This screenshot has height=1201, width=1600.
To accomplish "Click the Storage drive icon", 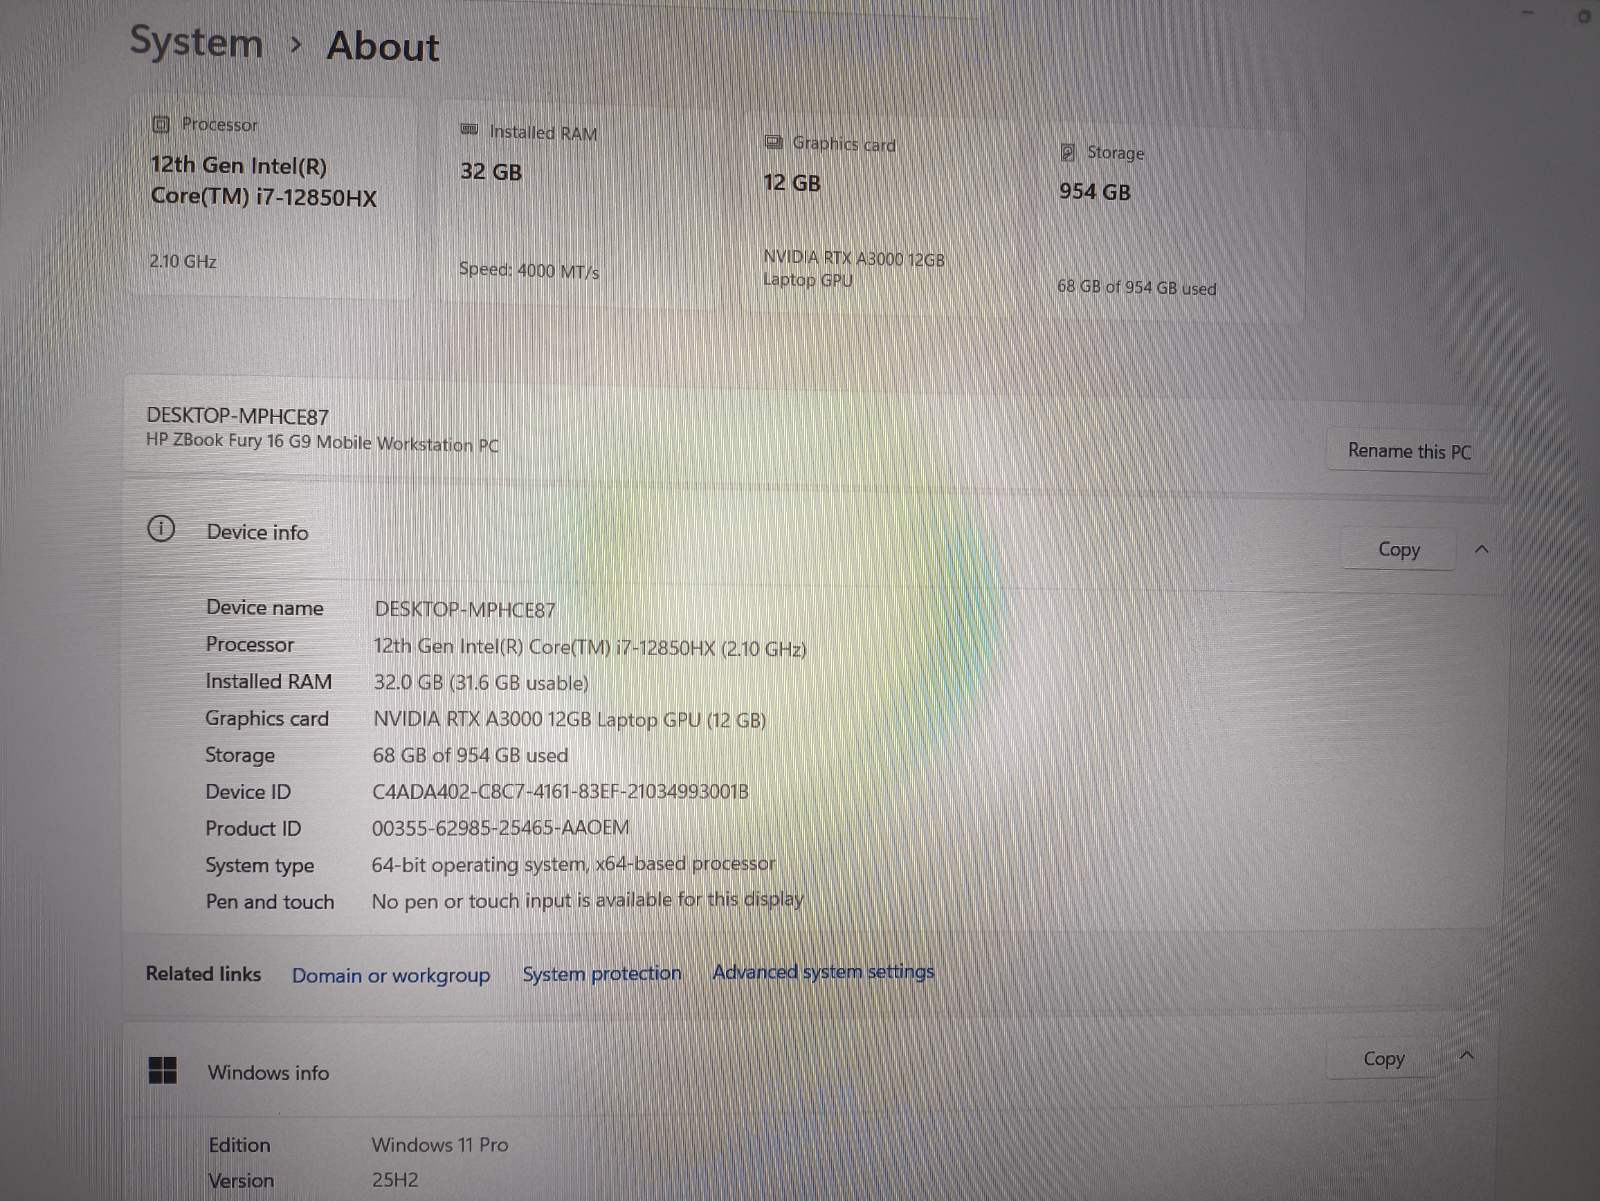I will tap(1067, 152).
